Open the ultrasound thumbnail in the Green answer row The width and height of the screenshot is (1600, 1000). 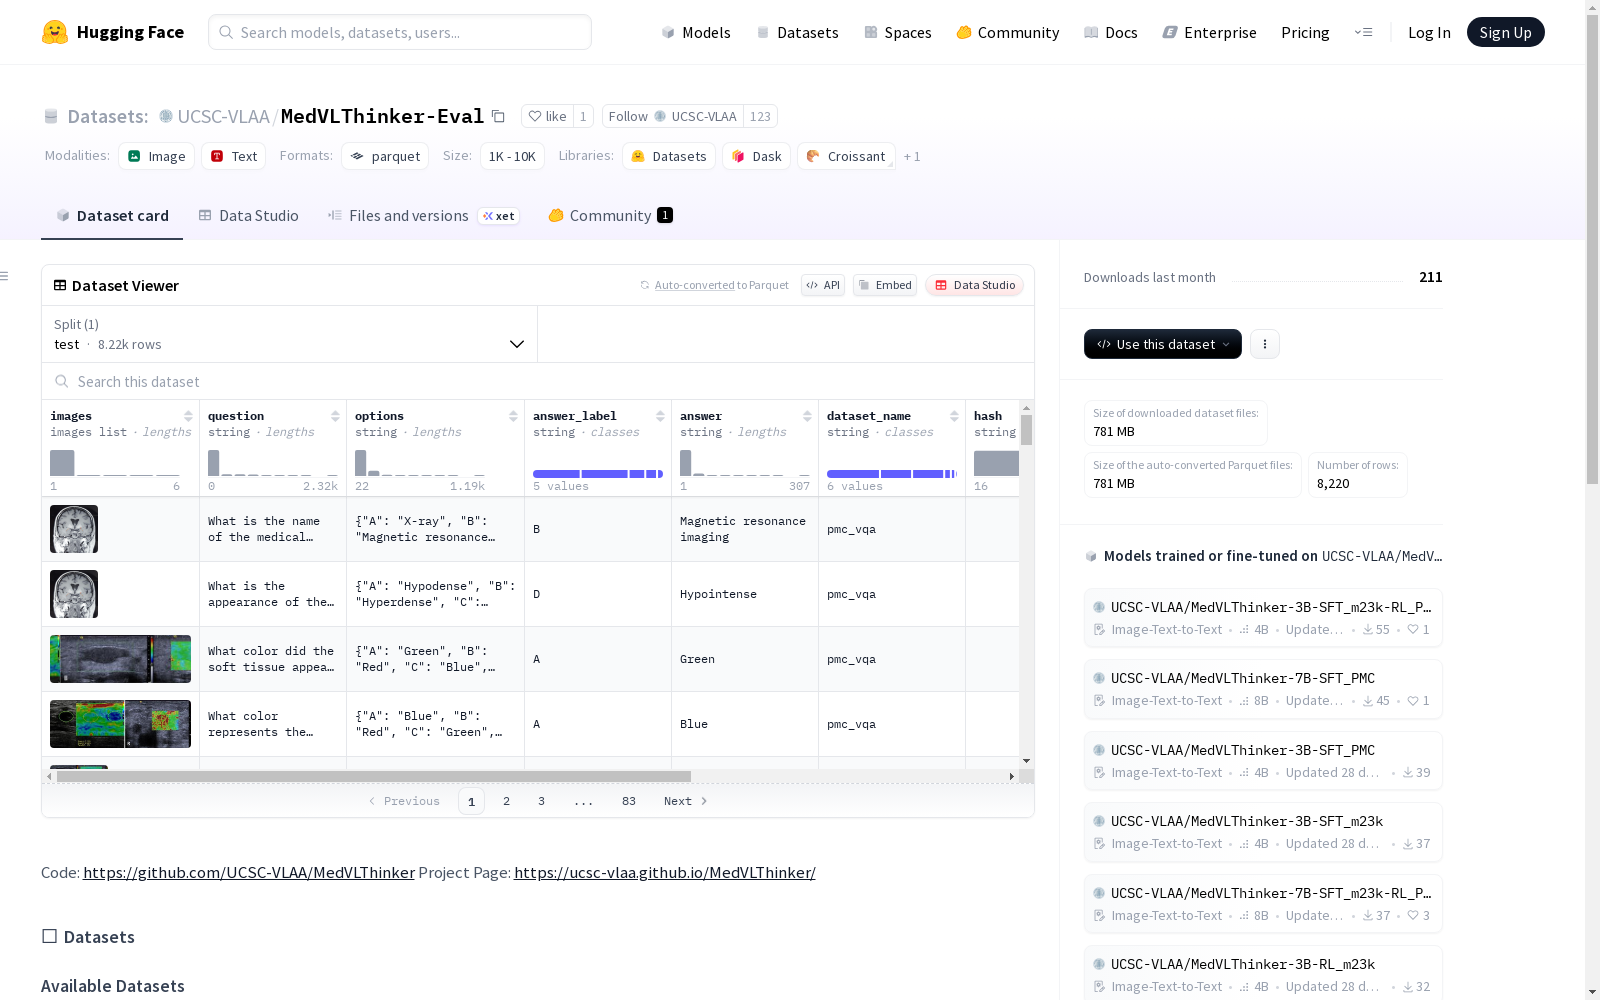tap(120, 659)
